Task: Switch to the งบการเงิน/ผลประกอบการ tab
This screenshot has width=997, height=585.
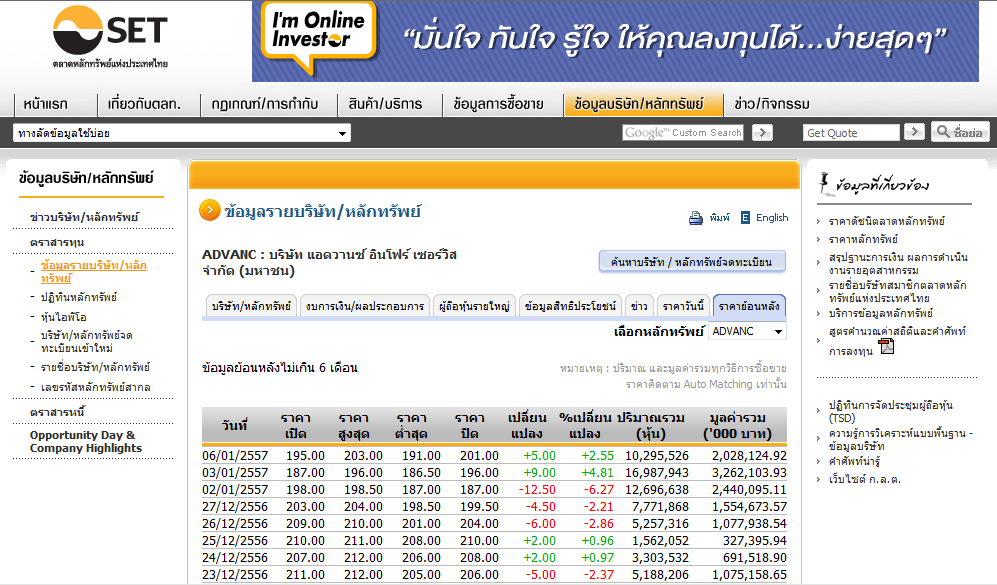Action: click(364, 306)
